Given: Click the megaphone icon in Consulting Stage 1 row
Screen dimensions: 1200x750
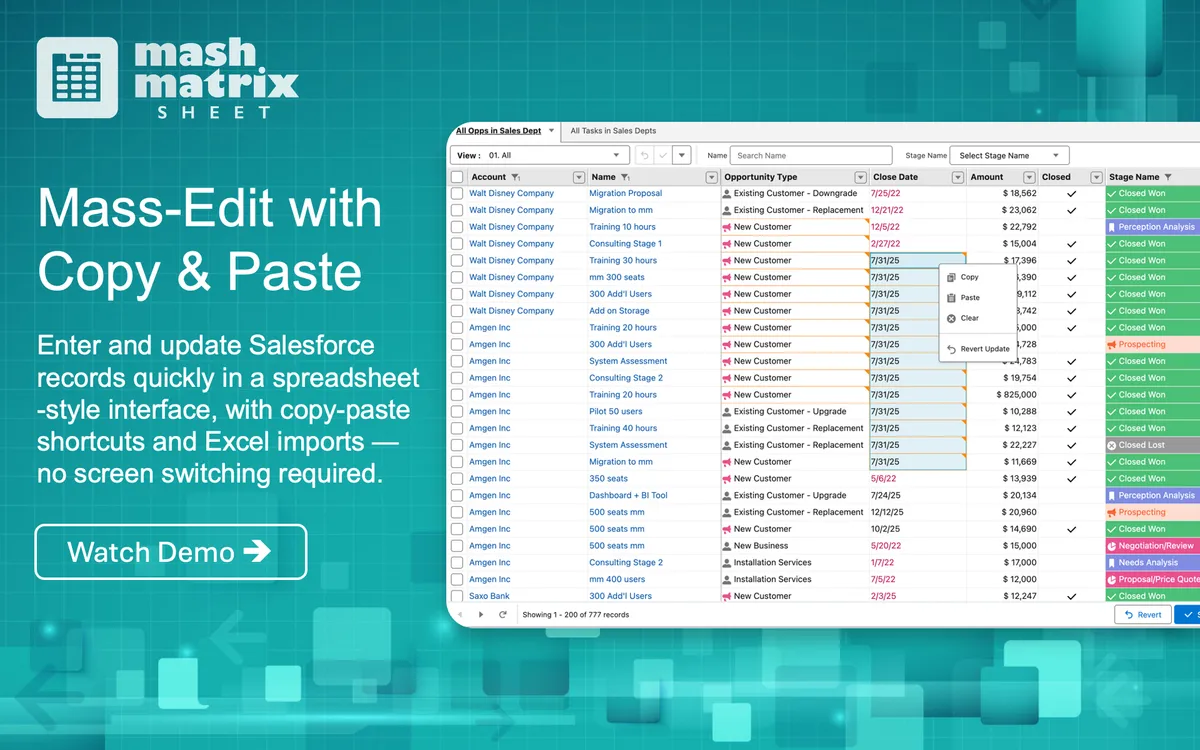Looking at the screenshot, I should 727,244.
